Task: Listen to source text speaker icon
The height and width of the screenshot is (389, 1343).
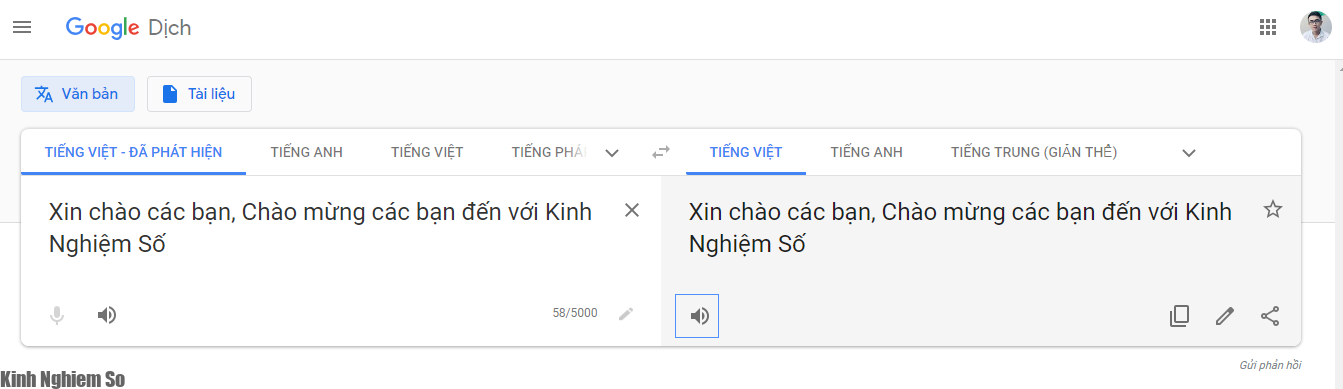Action: pos(107,315)
